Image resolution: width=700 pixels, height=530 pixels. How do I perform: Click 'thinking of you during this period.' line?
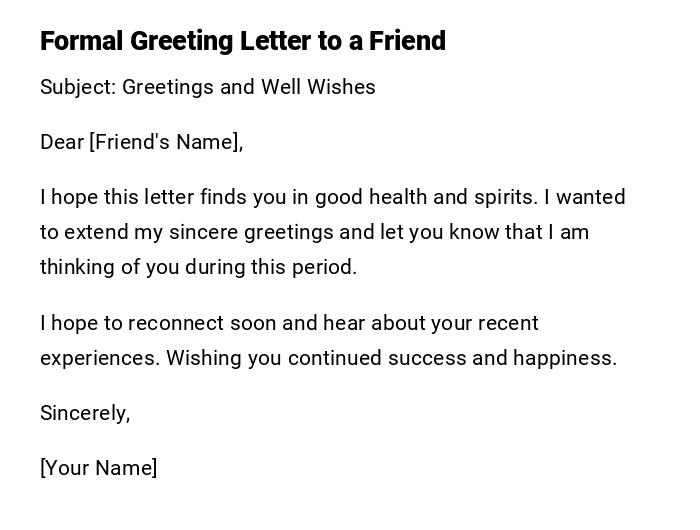(x=198, y=267)
